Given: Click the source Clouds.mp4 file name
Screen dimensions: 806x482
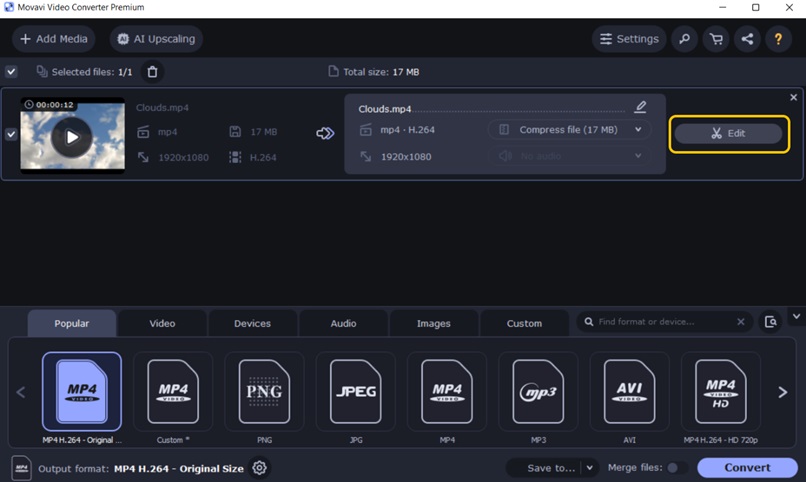Looking at the screenshot, I should click(162, 107).
